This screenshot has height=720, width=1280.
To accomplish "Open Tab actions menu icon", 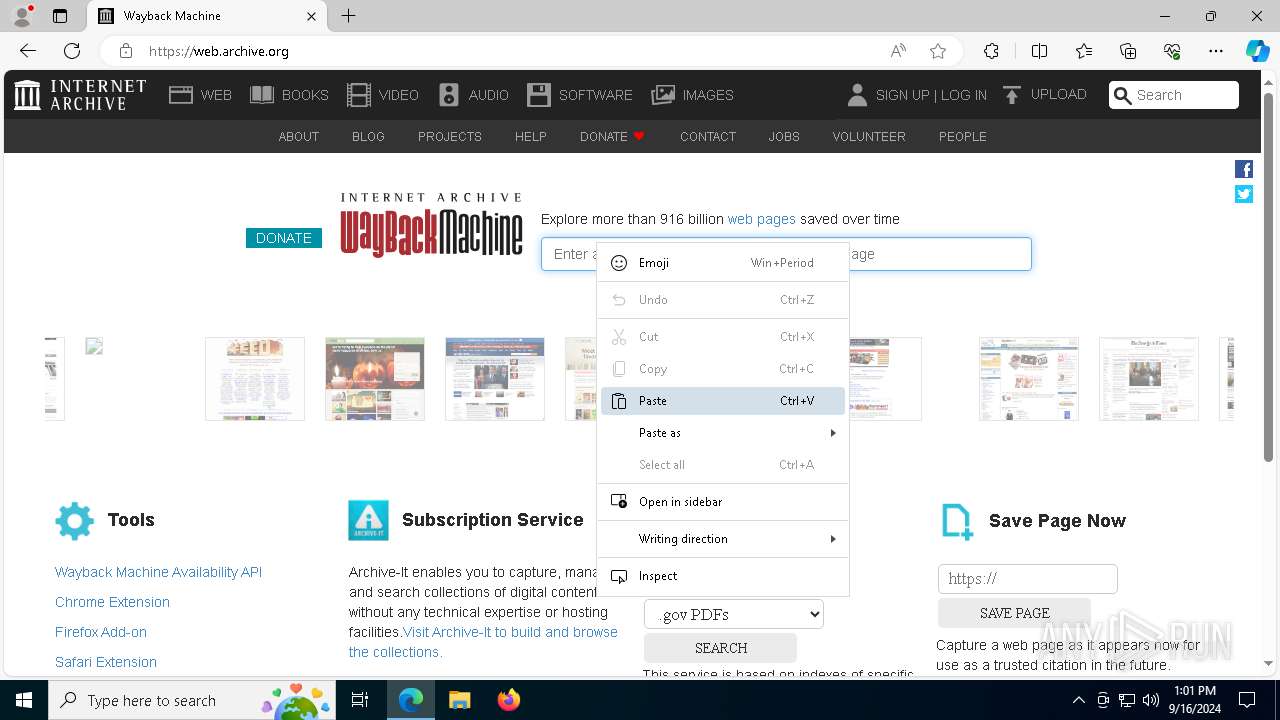I will tap(60, 16).
